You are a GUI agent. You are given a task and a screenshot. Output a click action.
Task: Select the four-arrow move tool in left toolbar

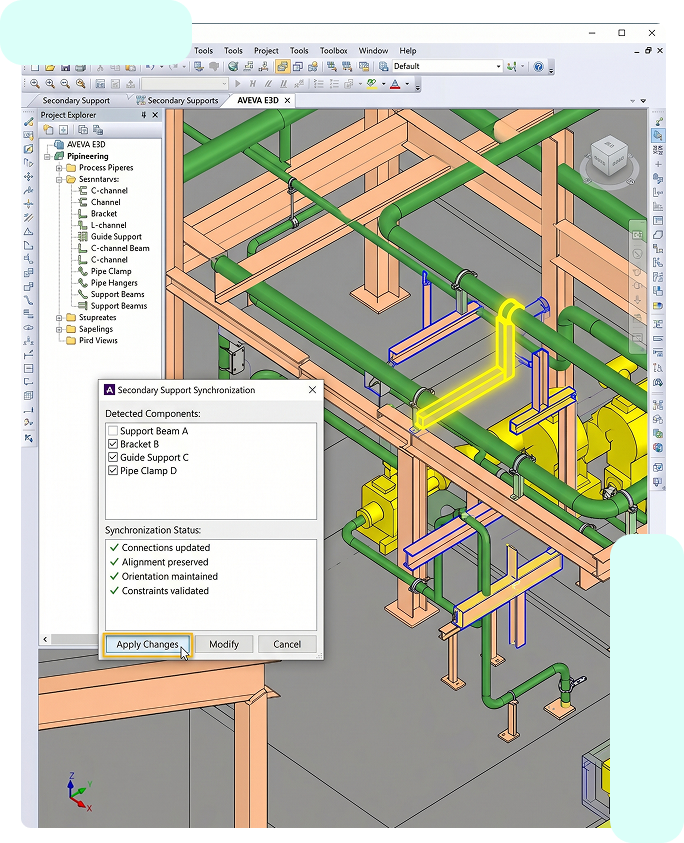point(28,177)
